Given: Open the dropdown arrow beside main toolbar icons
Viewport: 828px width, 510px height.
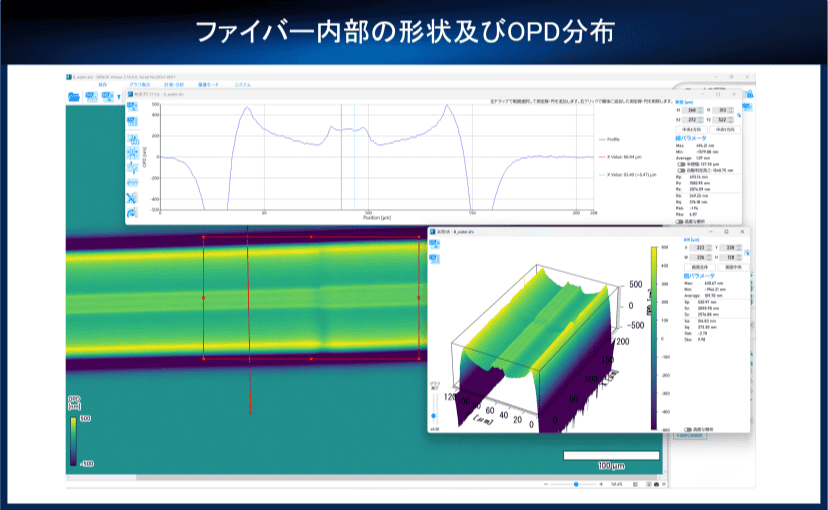Looking at the screenshot, I should click(120, 97).
